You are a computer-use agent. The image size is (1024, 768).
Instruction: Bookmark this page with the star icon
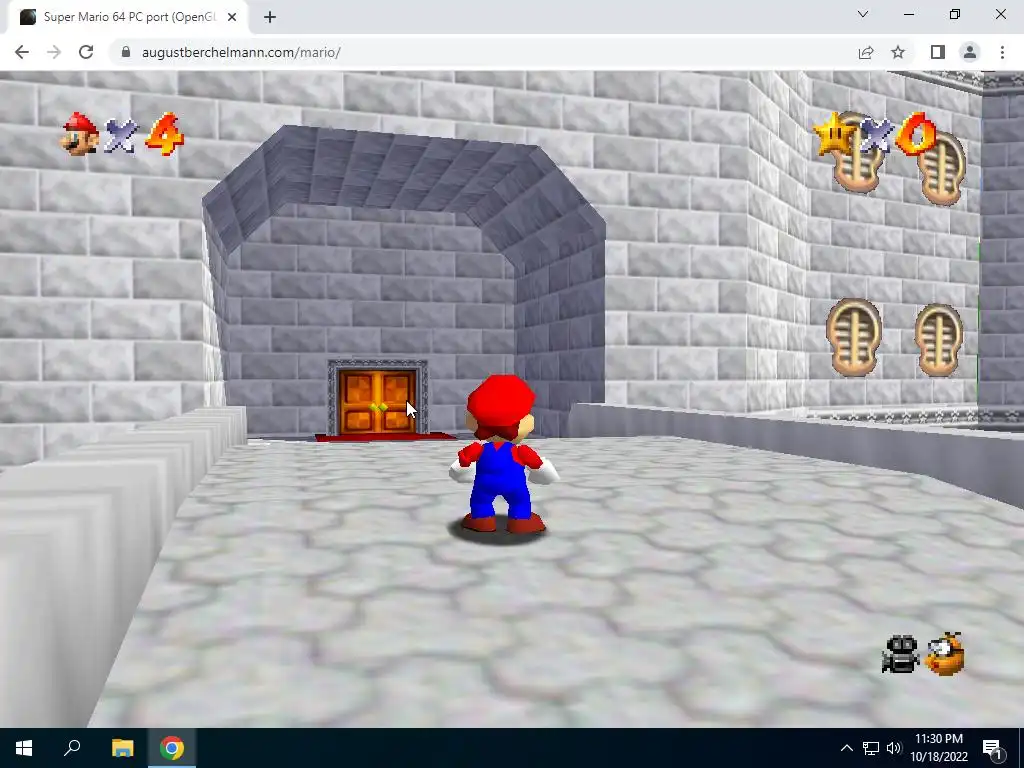coord(898,52)
